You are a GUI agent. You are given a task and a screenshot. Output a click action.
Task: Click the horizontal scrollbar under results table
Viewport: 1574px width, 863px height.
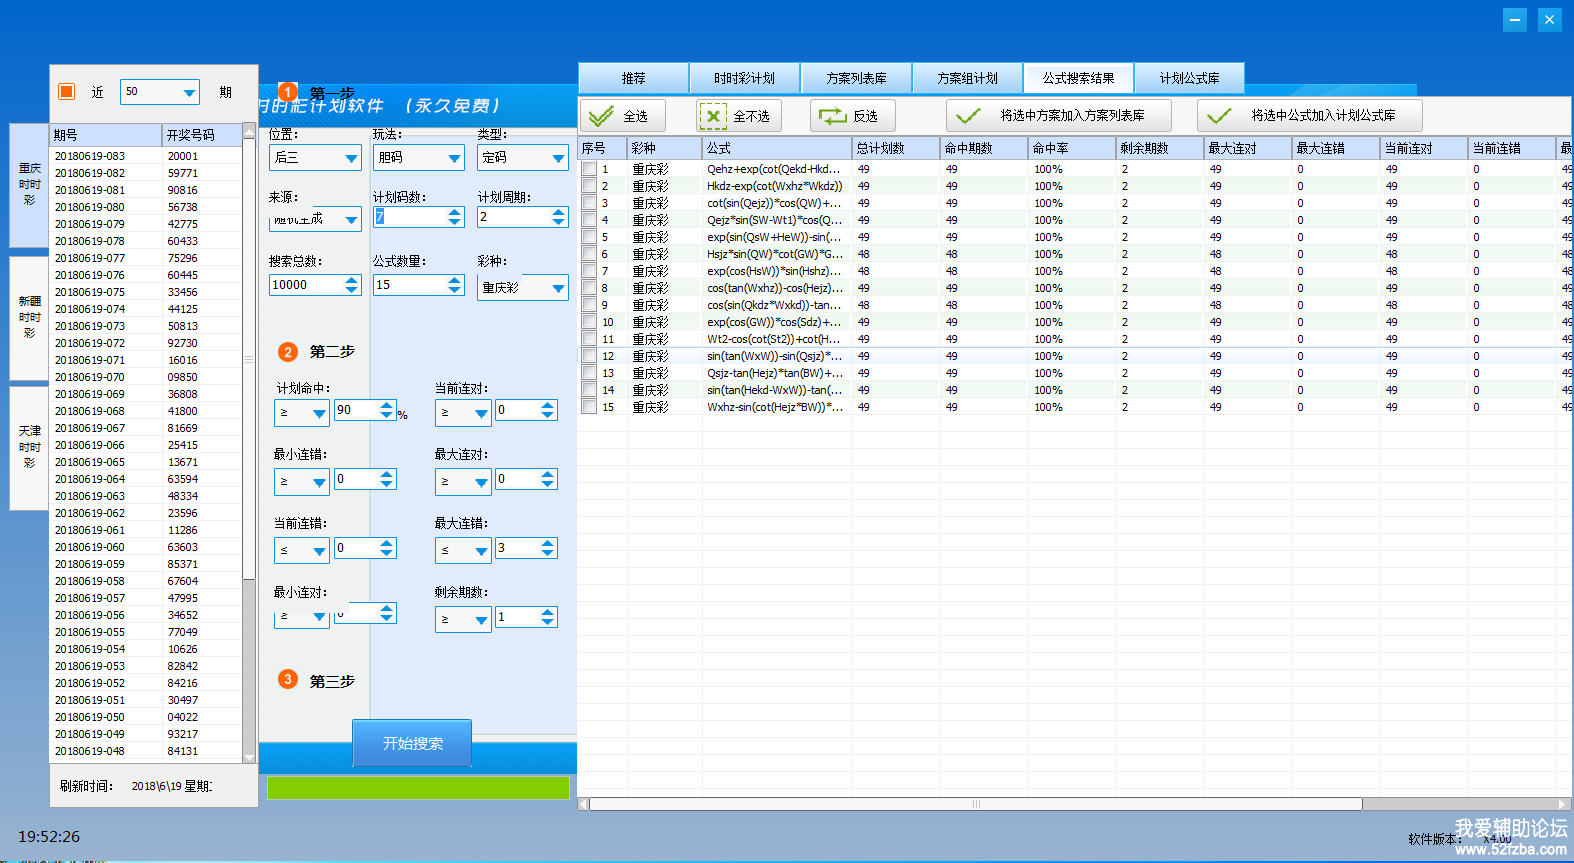pyautogui.click(x=975, y=804)
